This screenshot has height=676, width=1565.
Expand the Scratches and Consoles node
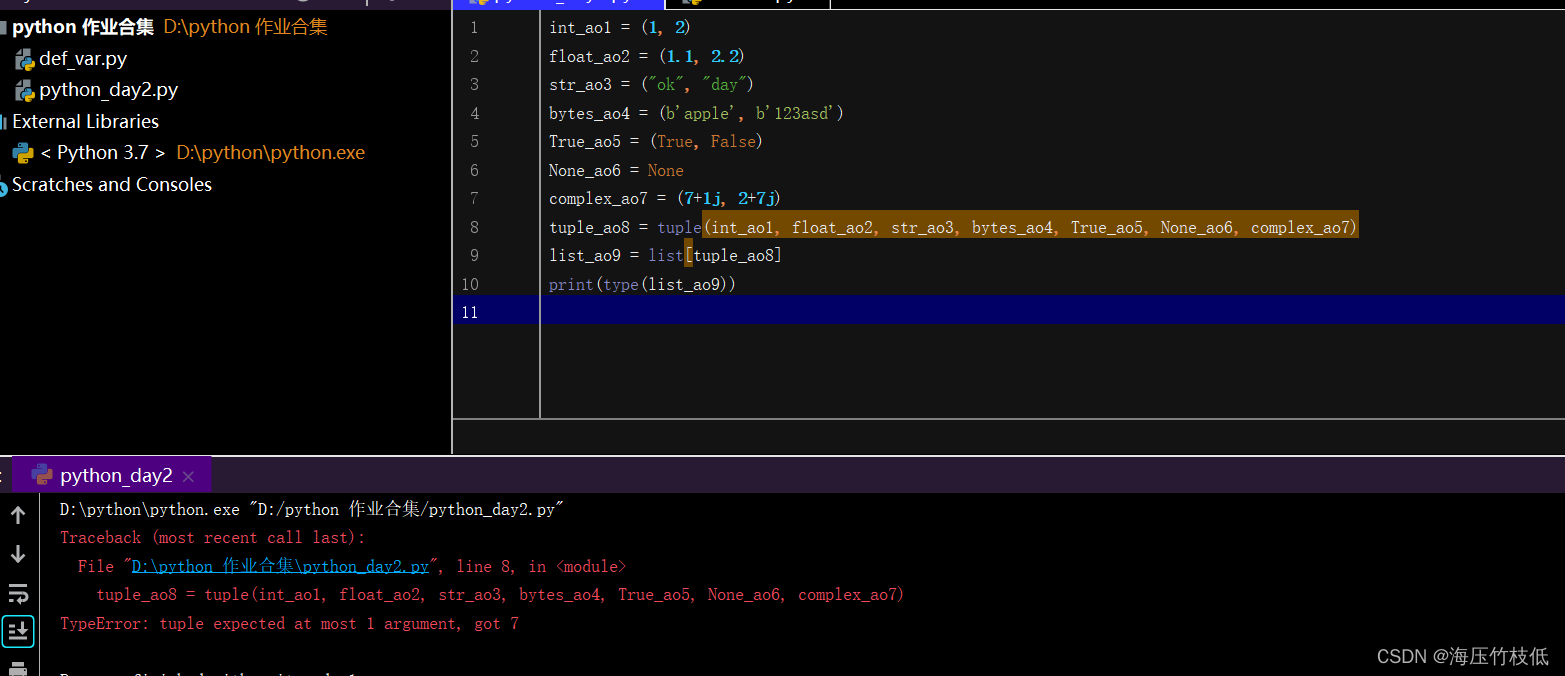(x=112, y=184)
